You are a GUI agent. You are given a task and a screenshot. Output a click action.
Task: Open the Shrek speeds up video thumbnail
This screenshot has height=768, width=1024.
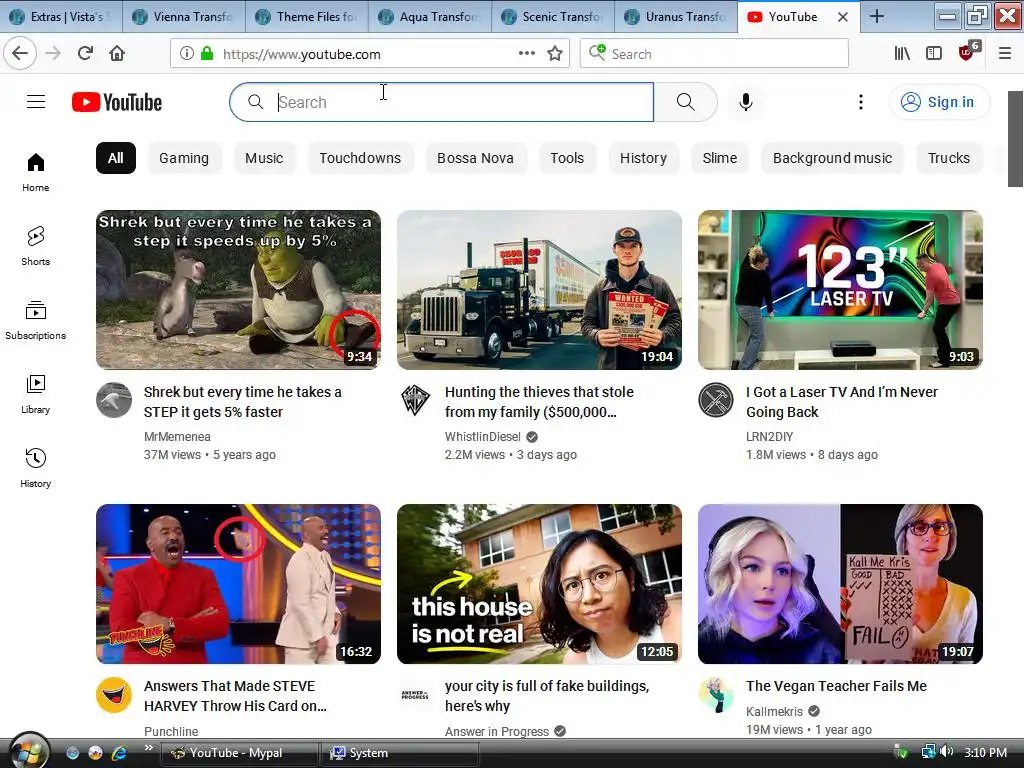point(238,290)
